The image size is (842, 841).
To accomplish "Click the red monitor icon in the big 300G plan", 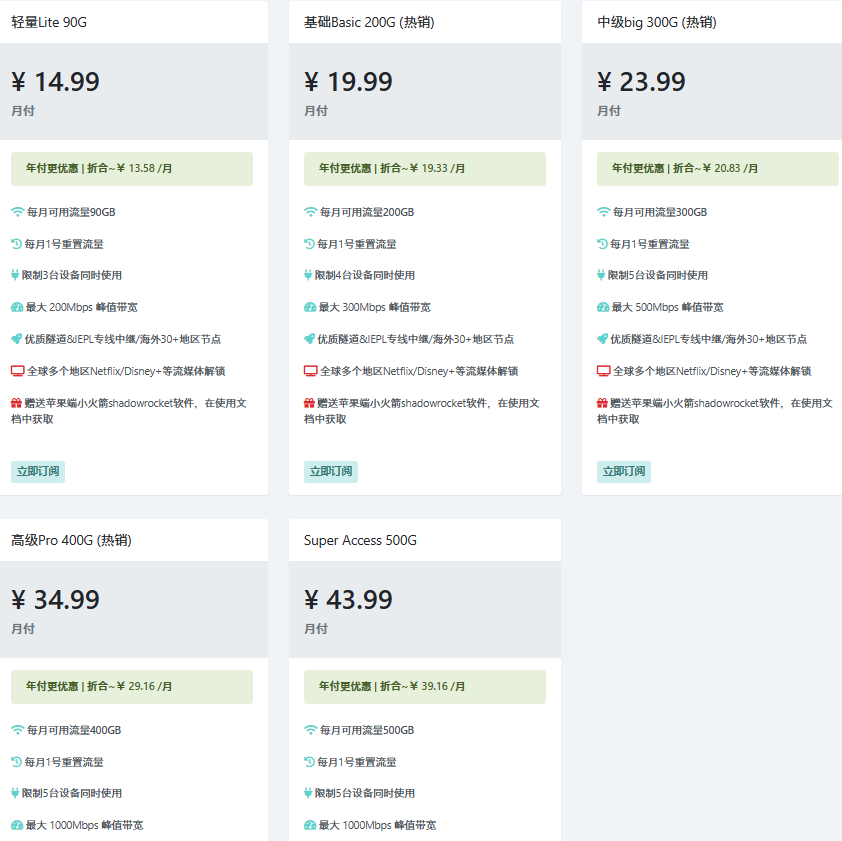I will tap(604, 371).
